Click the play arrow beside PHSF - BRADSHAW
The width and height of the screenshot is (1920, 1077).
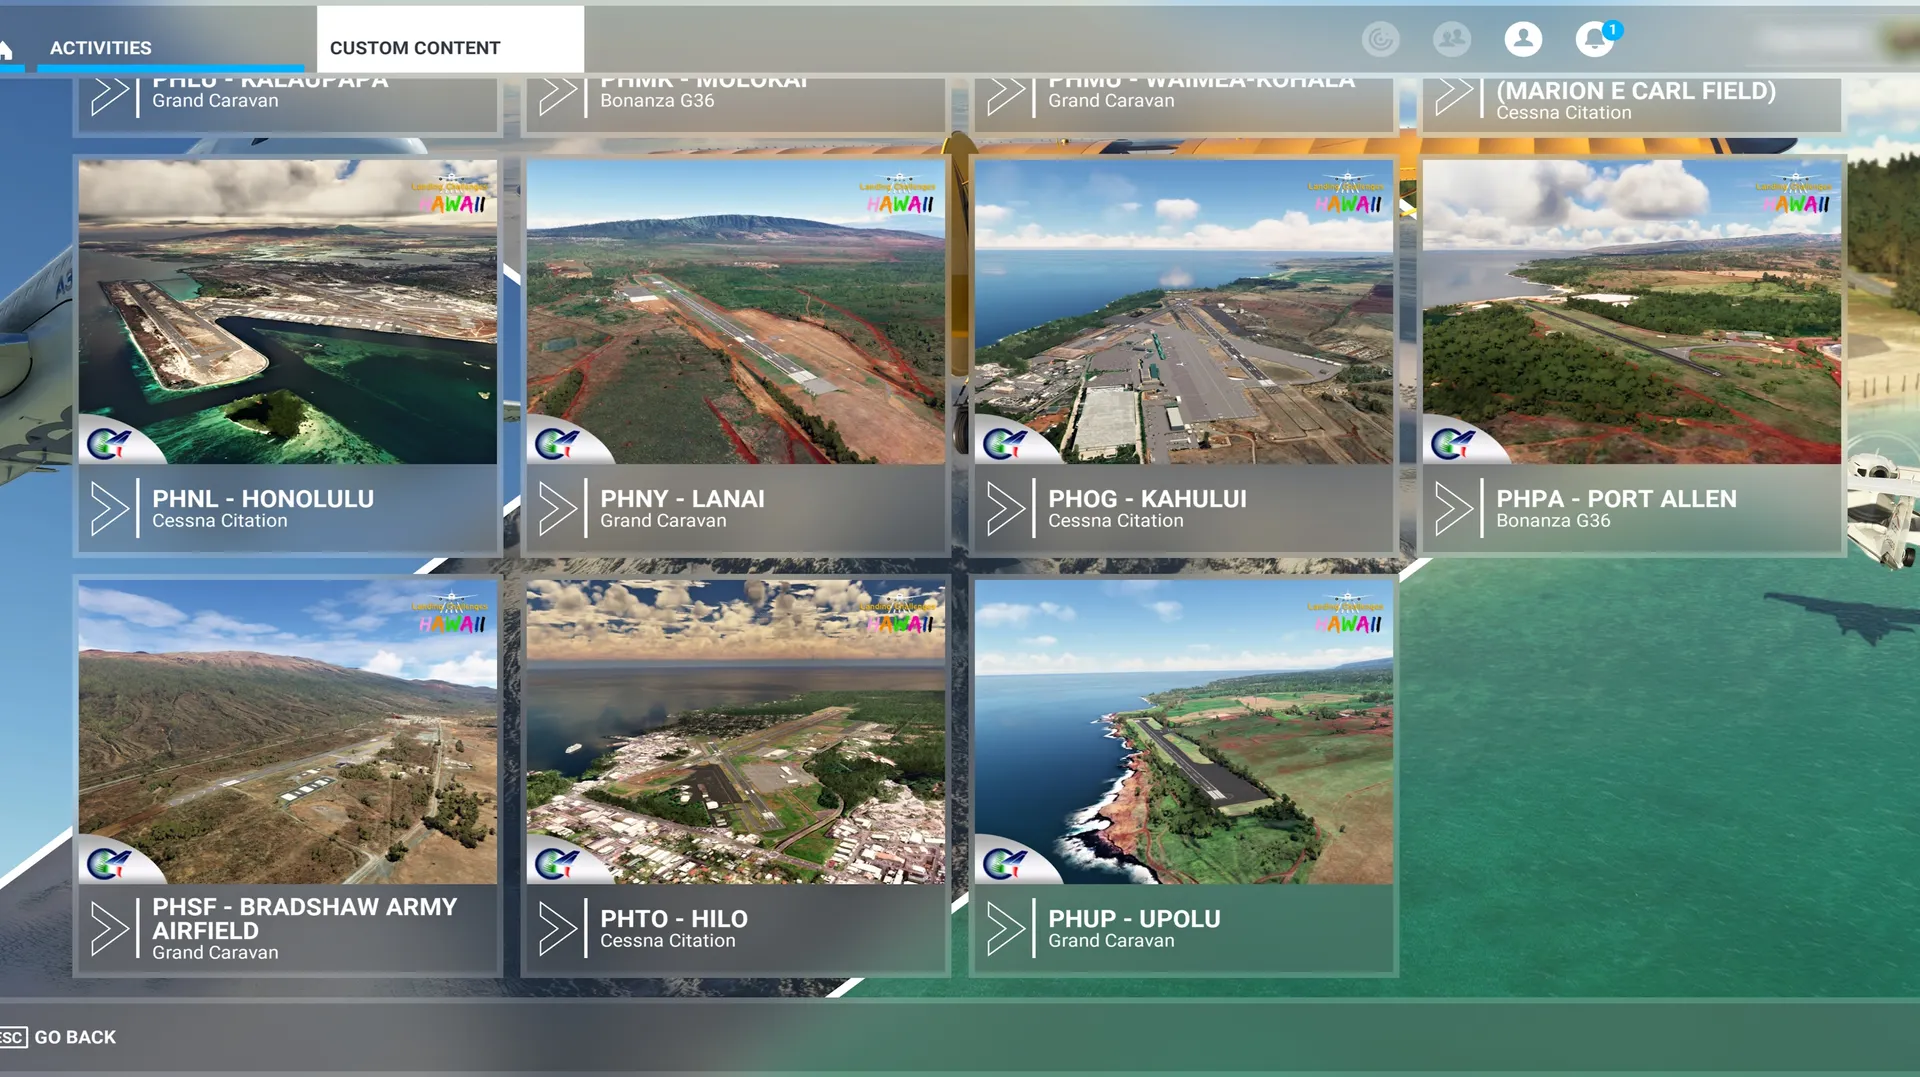[110, 928]
